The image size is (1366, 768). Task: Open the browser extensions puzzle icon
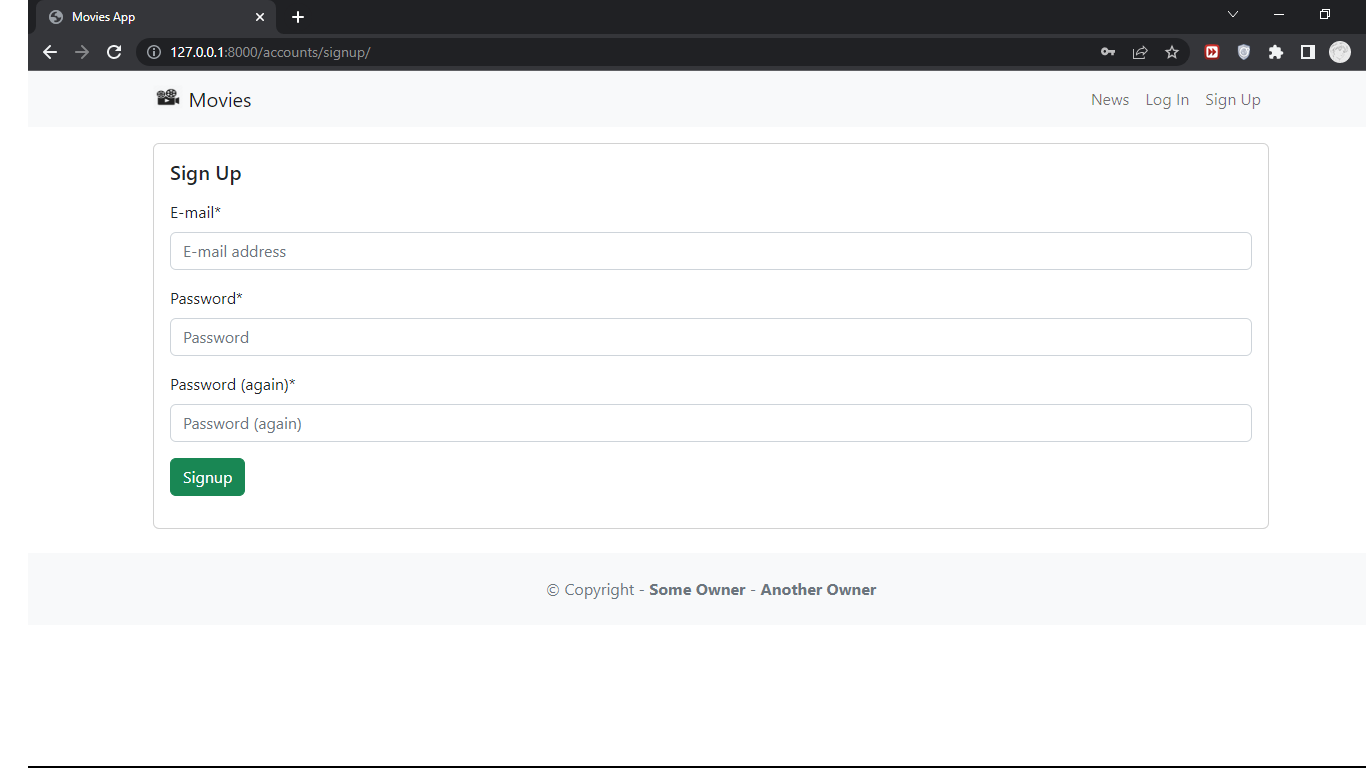tap(1275, 52)
